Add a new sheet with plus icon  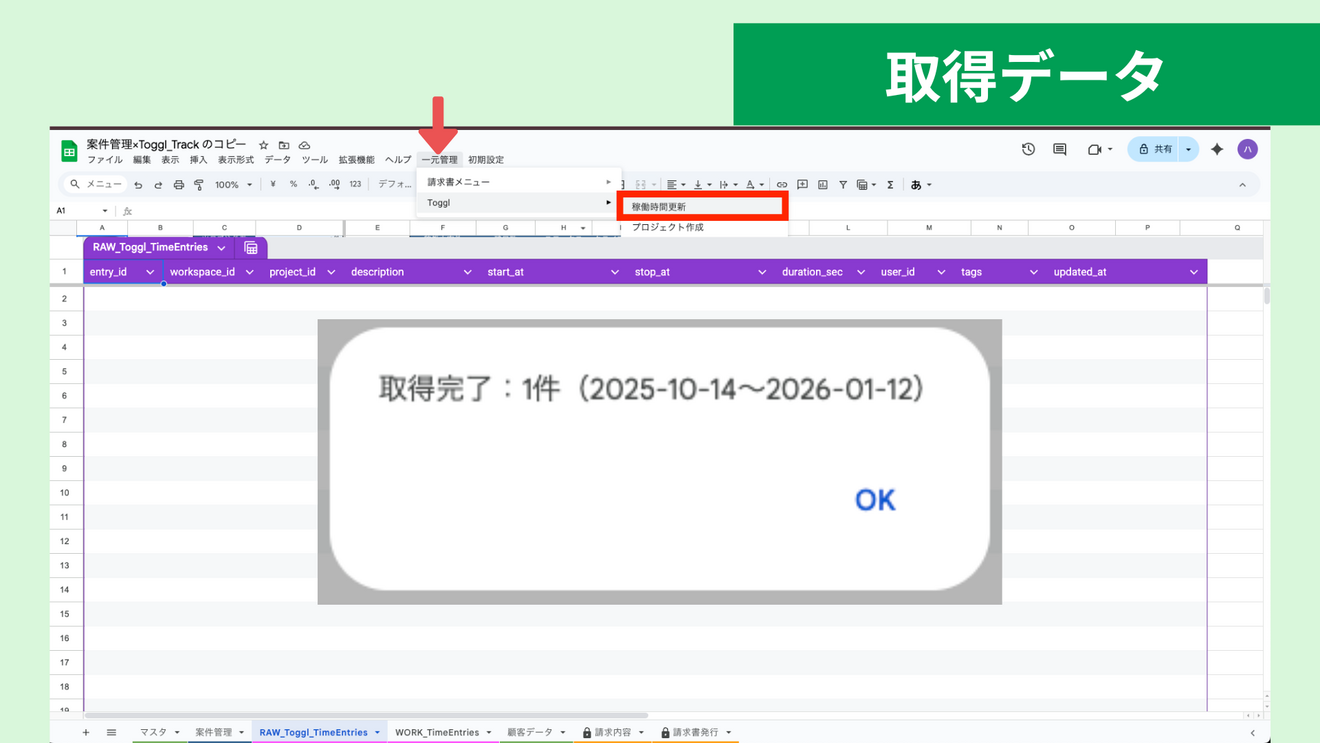pyautogui.click(x=86, y=732)
